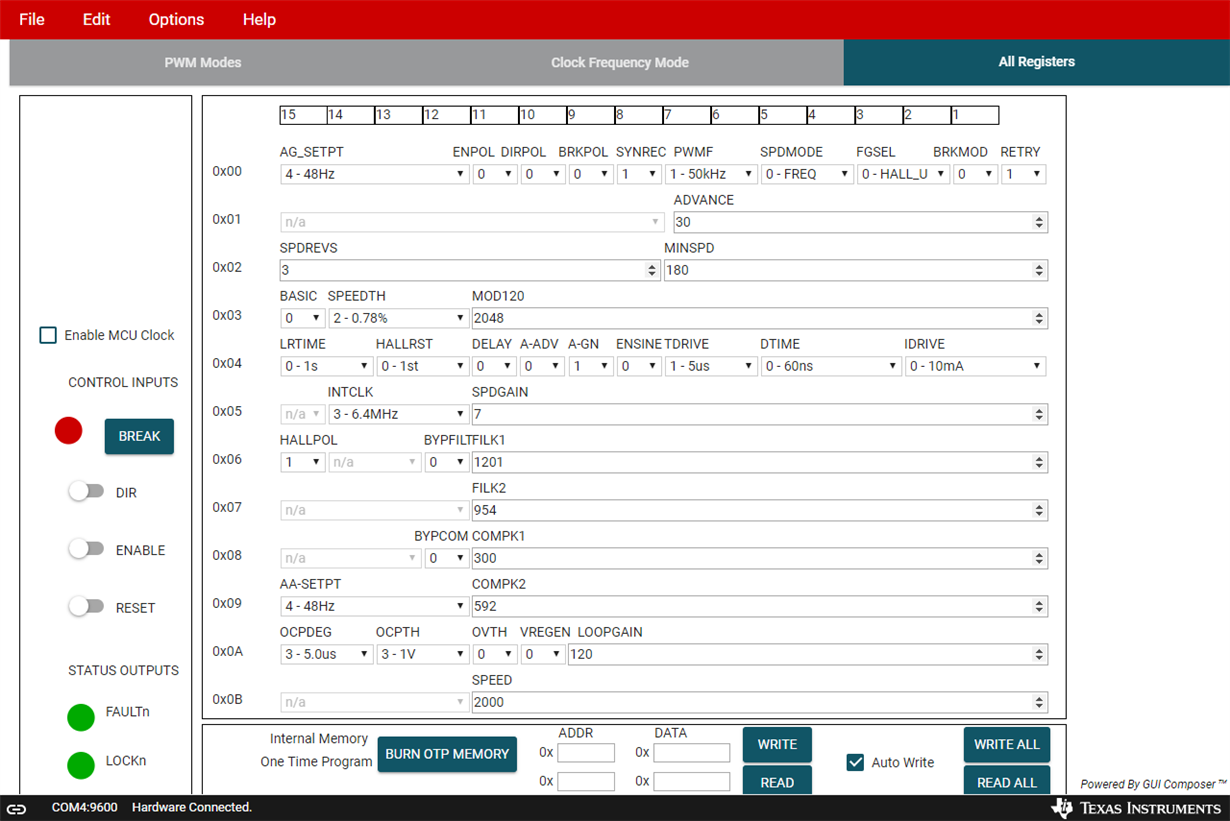Expand the DIRPOL dropdown
The image size is (1230, 821).
coord(543,174)
